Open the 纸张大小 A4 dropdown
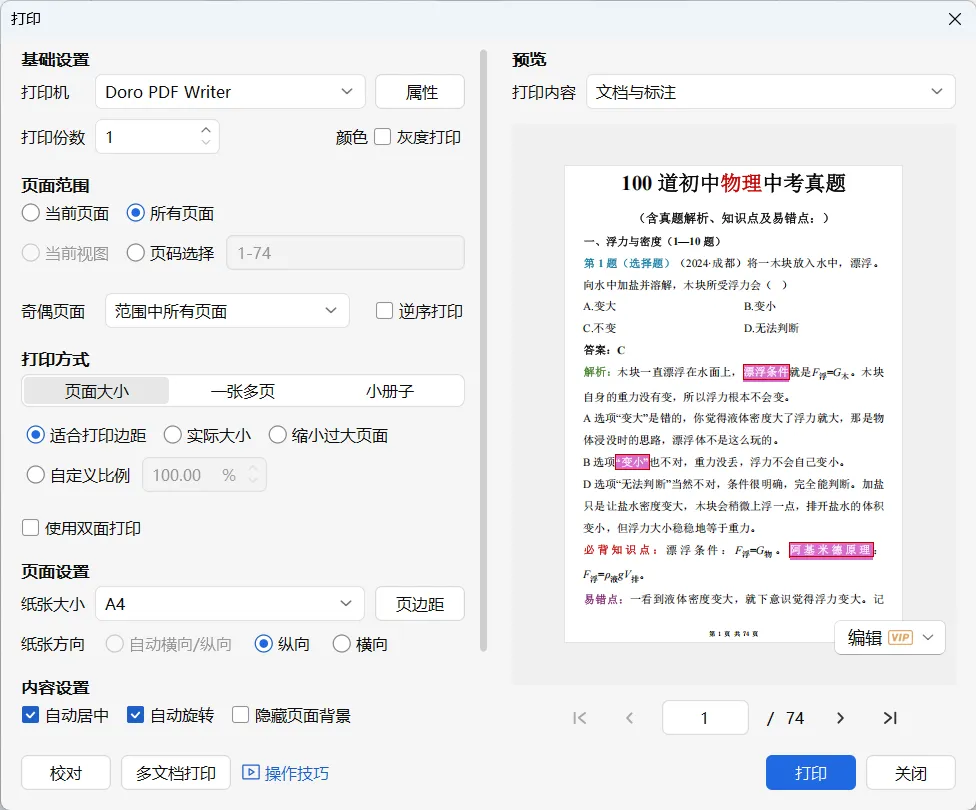The width and height of the screenshot is (976, 810). click(230, 604)
